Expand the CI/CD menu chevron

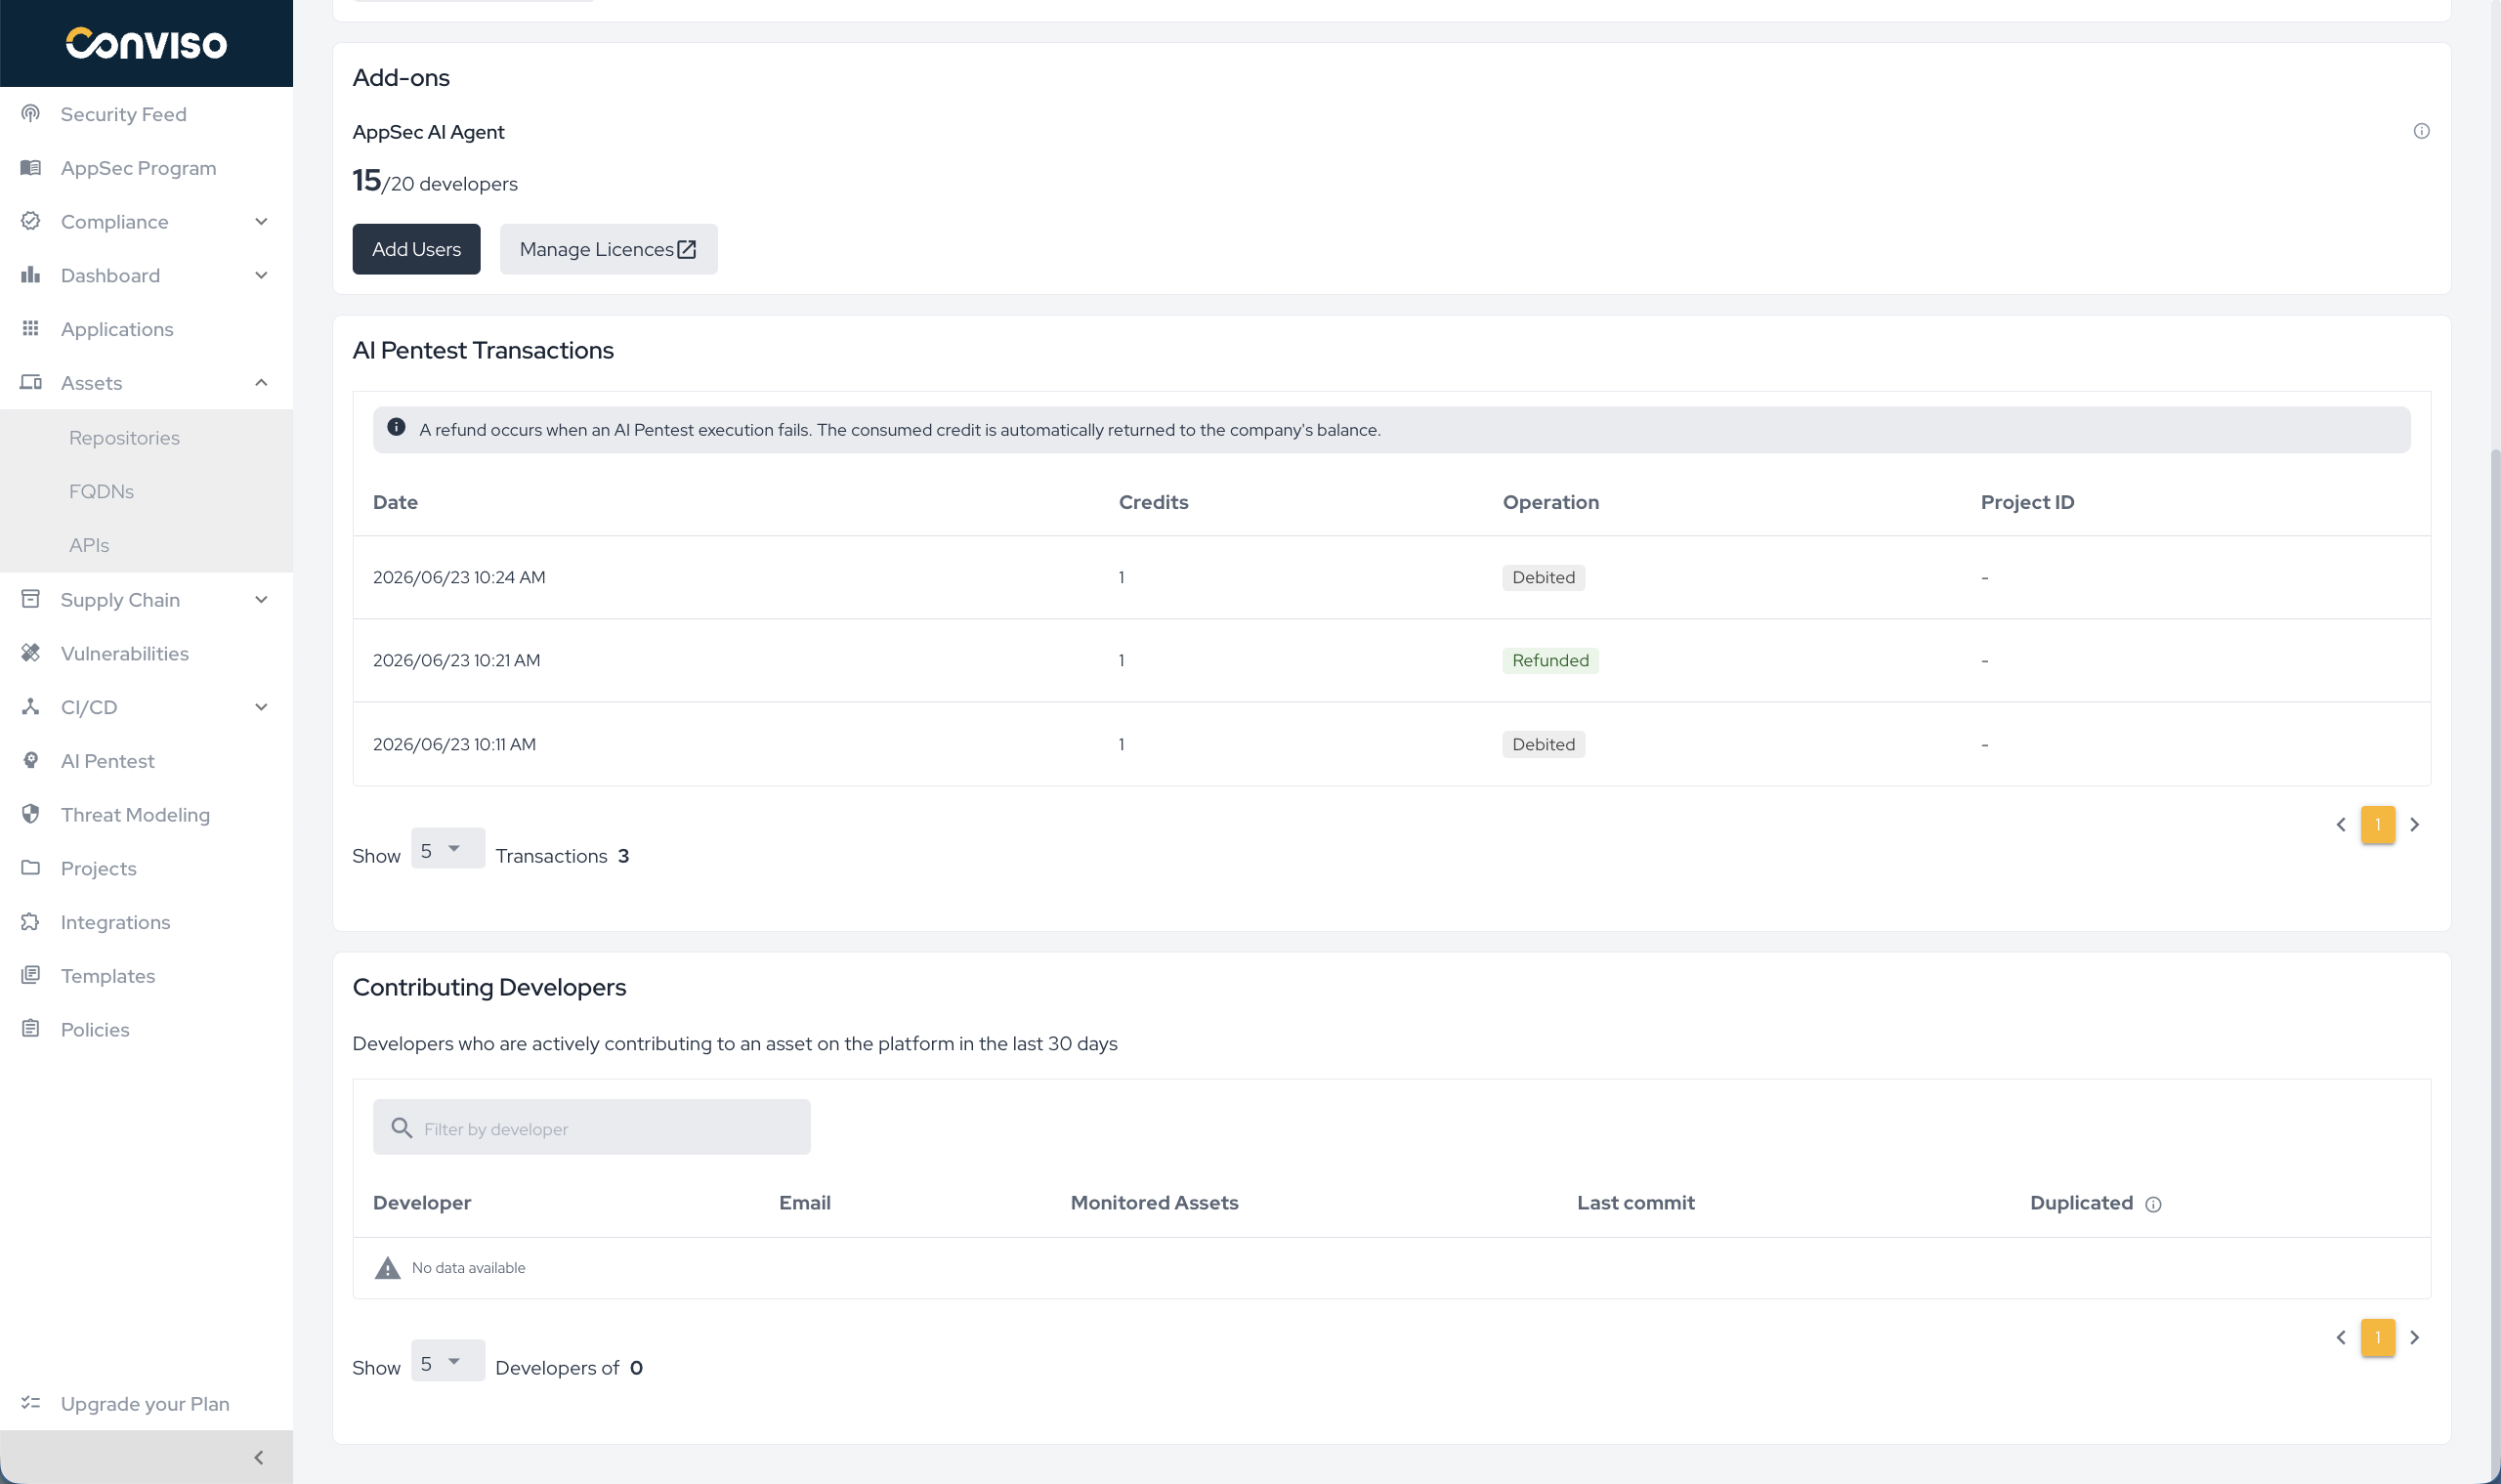point(261,707)
